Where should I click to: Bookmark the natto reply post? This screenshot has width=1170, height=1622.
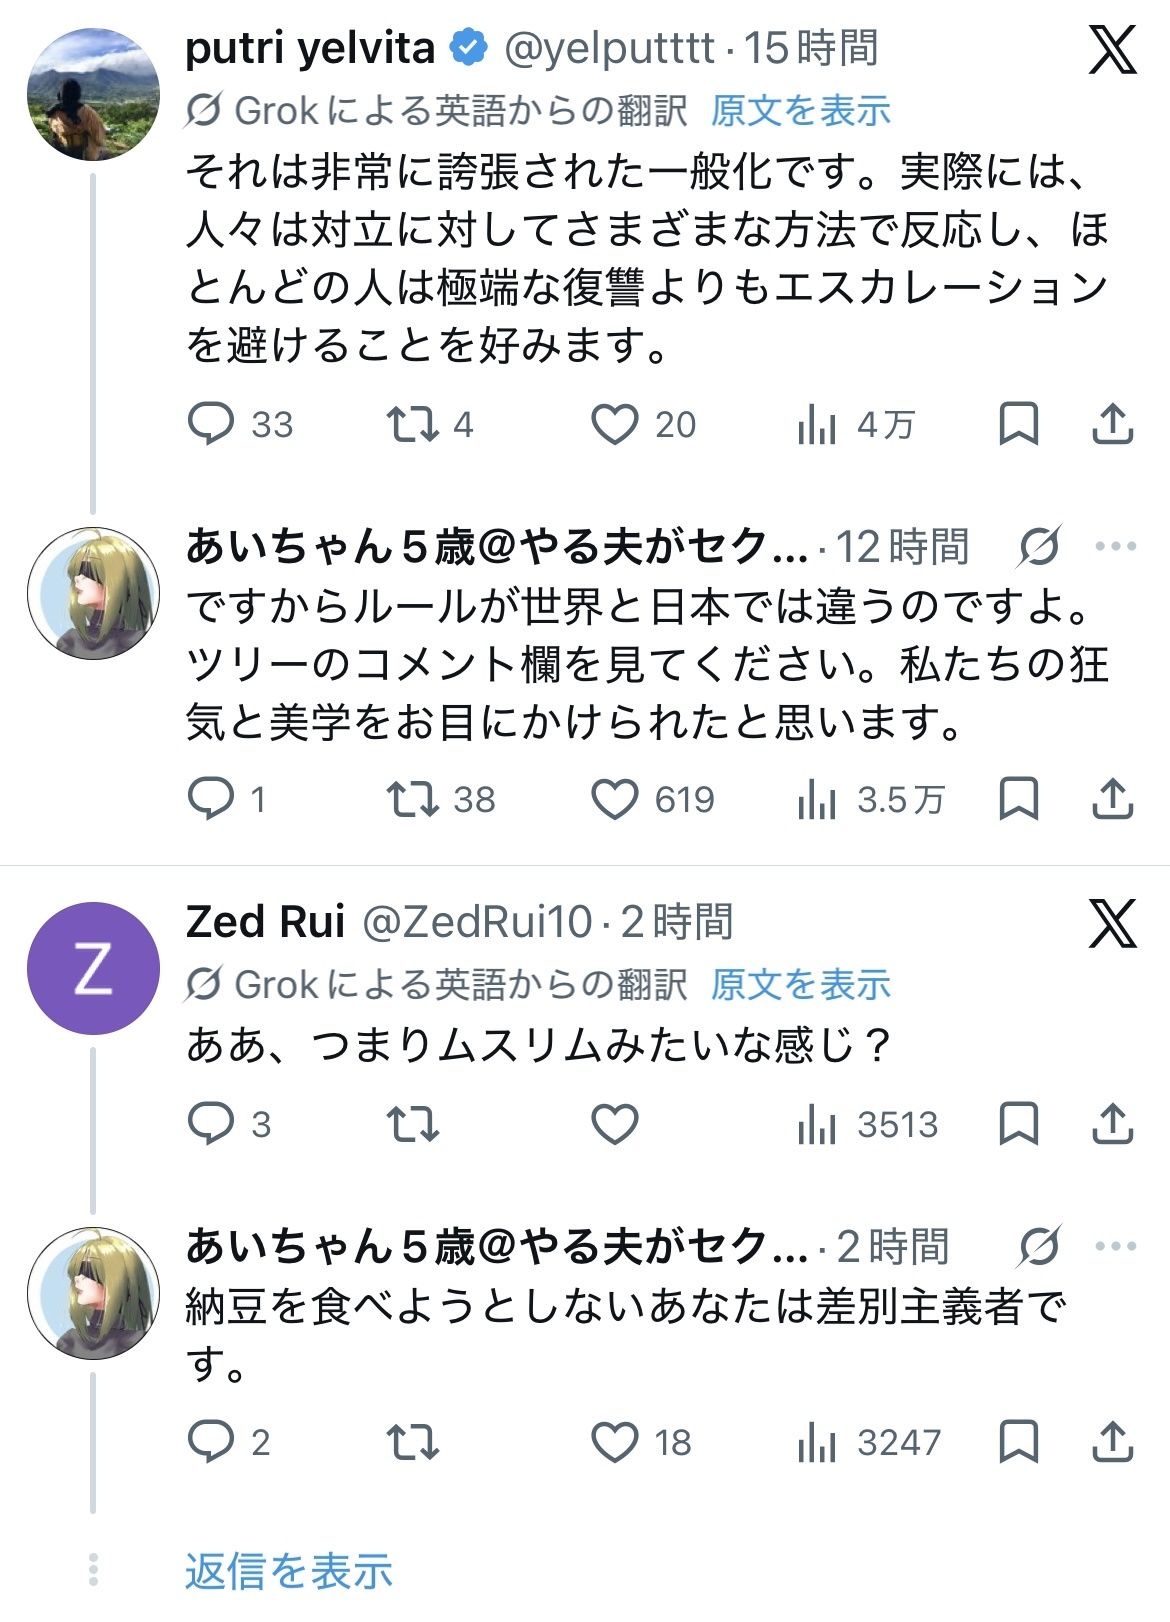pos(1018,1442)
